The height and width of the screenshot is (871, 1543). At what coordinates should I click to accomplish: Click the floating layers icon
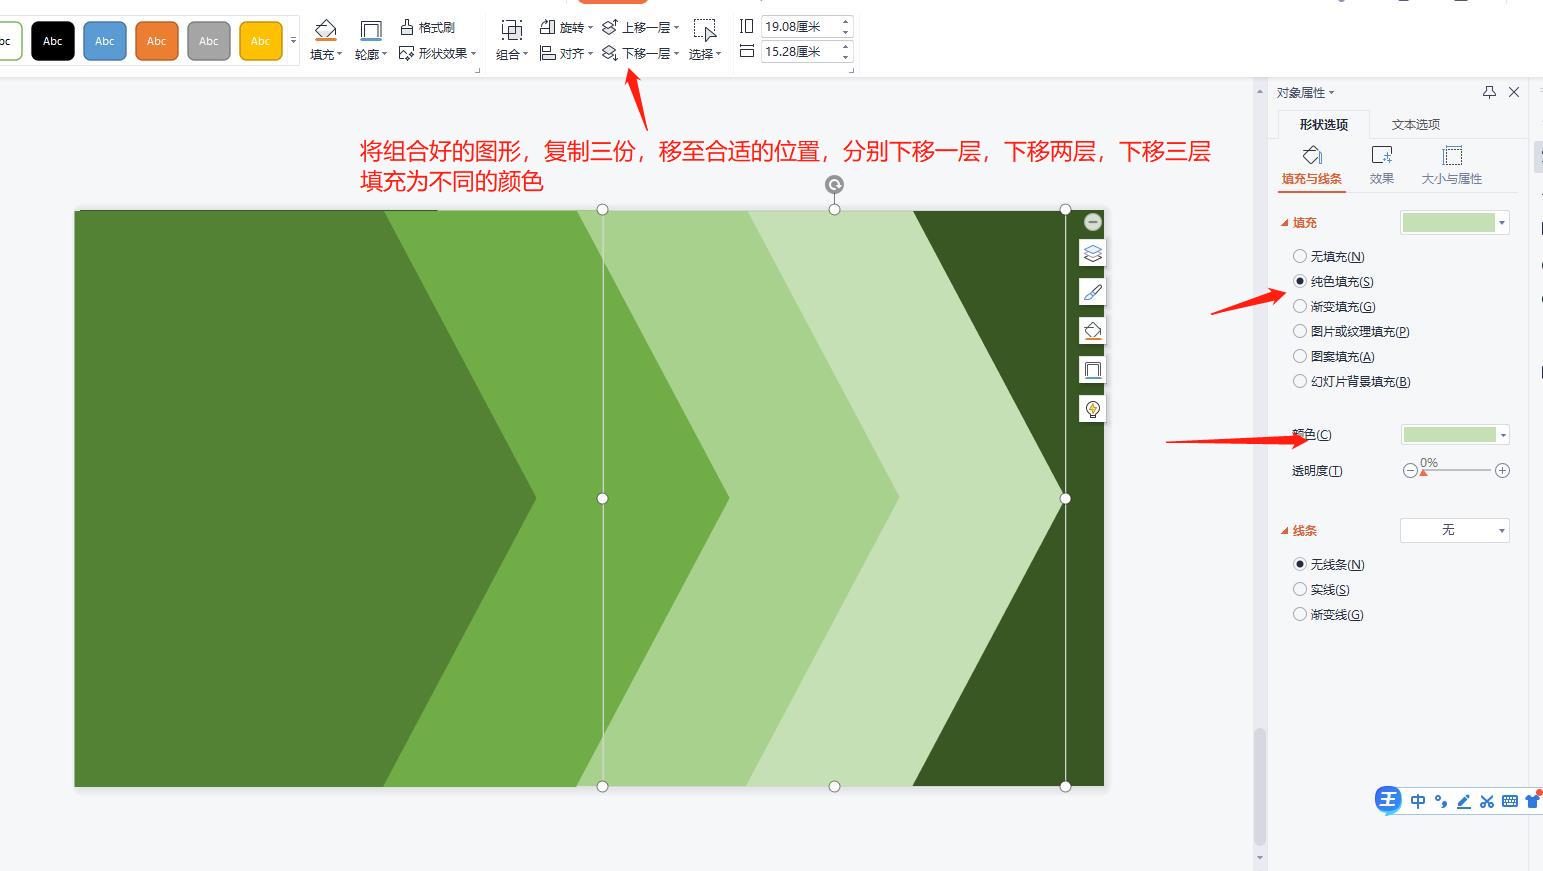(x=1093, y=253)
